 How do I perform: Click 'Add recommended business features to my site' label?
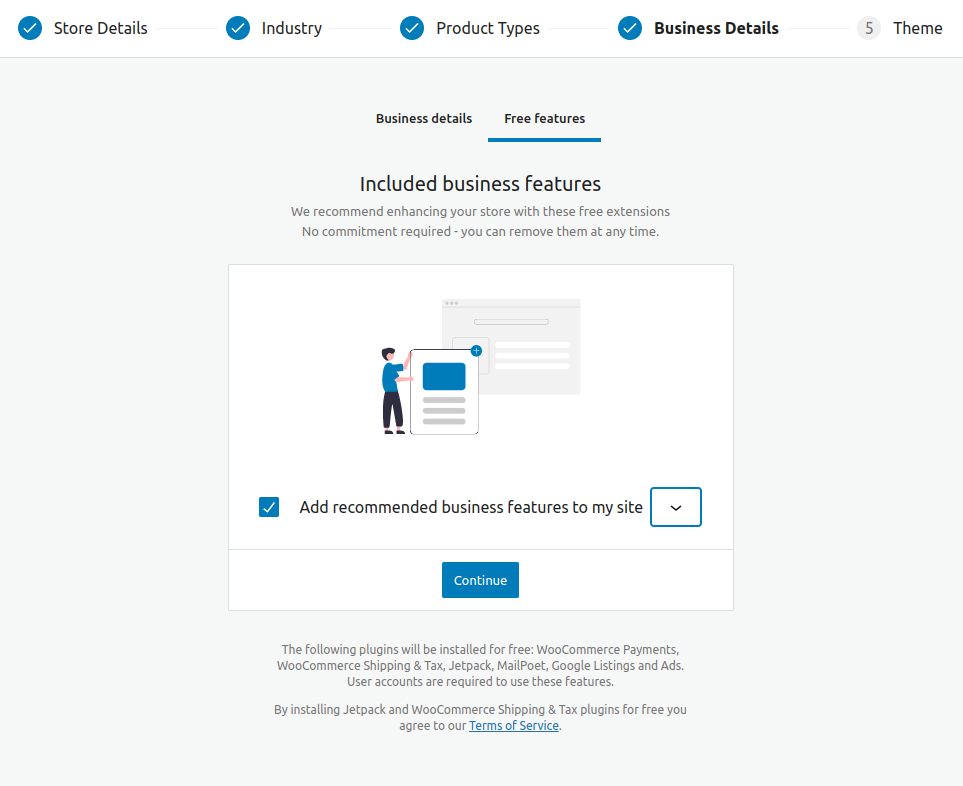click(x=471, y=507)
